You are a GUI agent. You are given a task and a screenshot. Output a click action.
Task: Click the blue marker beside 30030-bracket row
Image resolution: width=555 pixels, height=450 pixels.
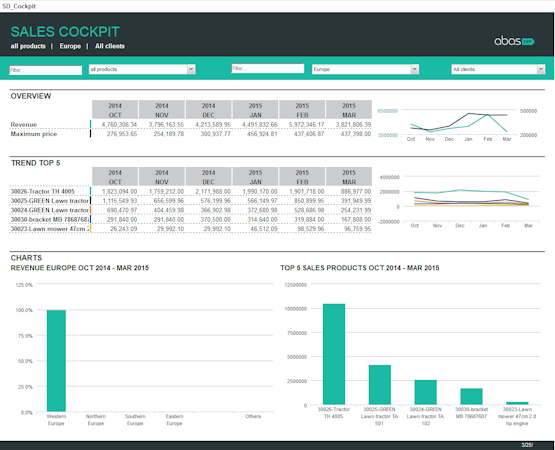pyautogui.click(x=91, y=220)
